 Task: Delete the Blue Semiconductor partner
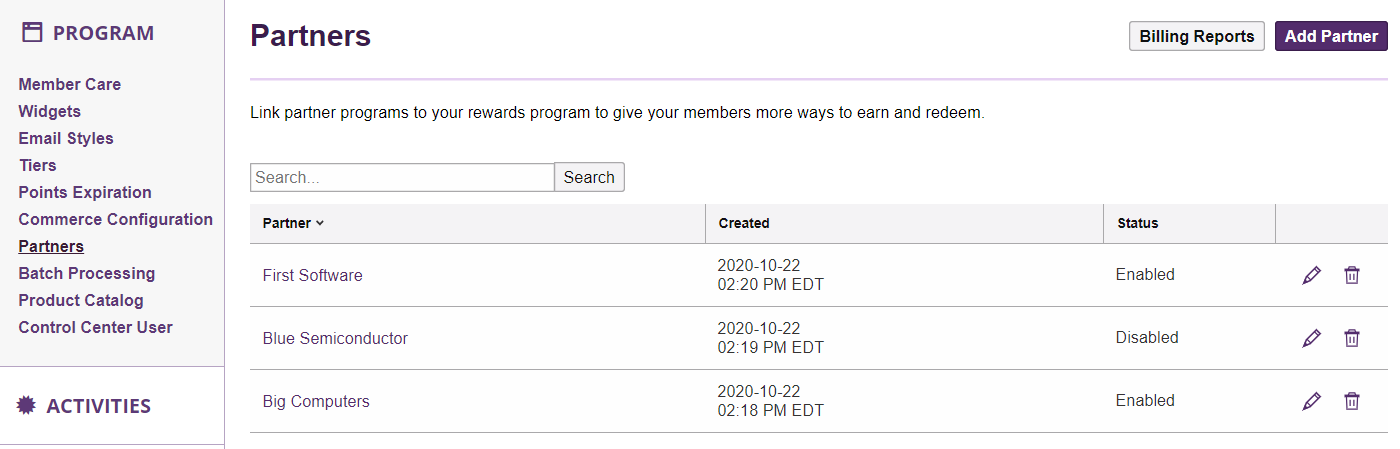(x=1352, y=338)
